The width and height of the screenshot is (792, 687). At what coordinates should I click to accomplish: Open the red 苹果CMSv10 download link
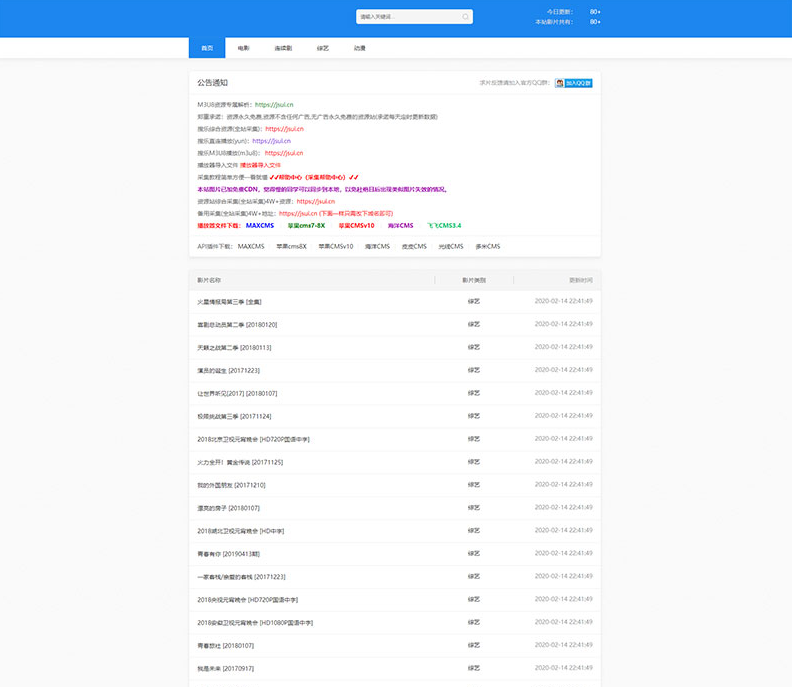click(x=356, y=225)
